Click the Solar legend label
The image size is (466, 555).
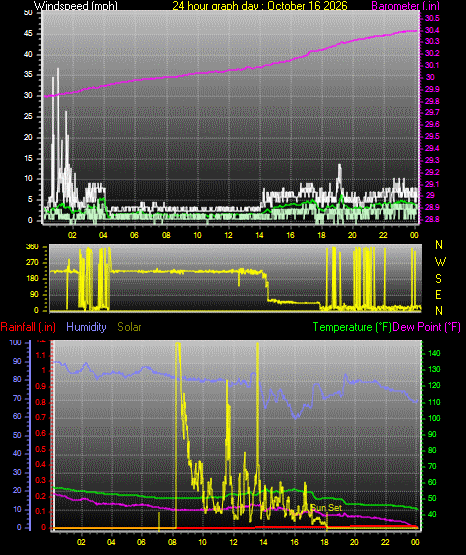point(129,327)
